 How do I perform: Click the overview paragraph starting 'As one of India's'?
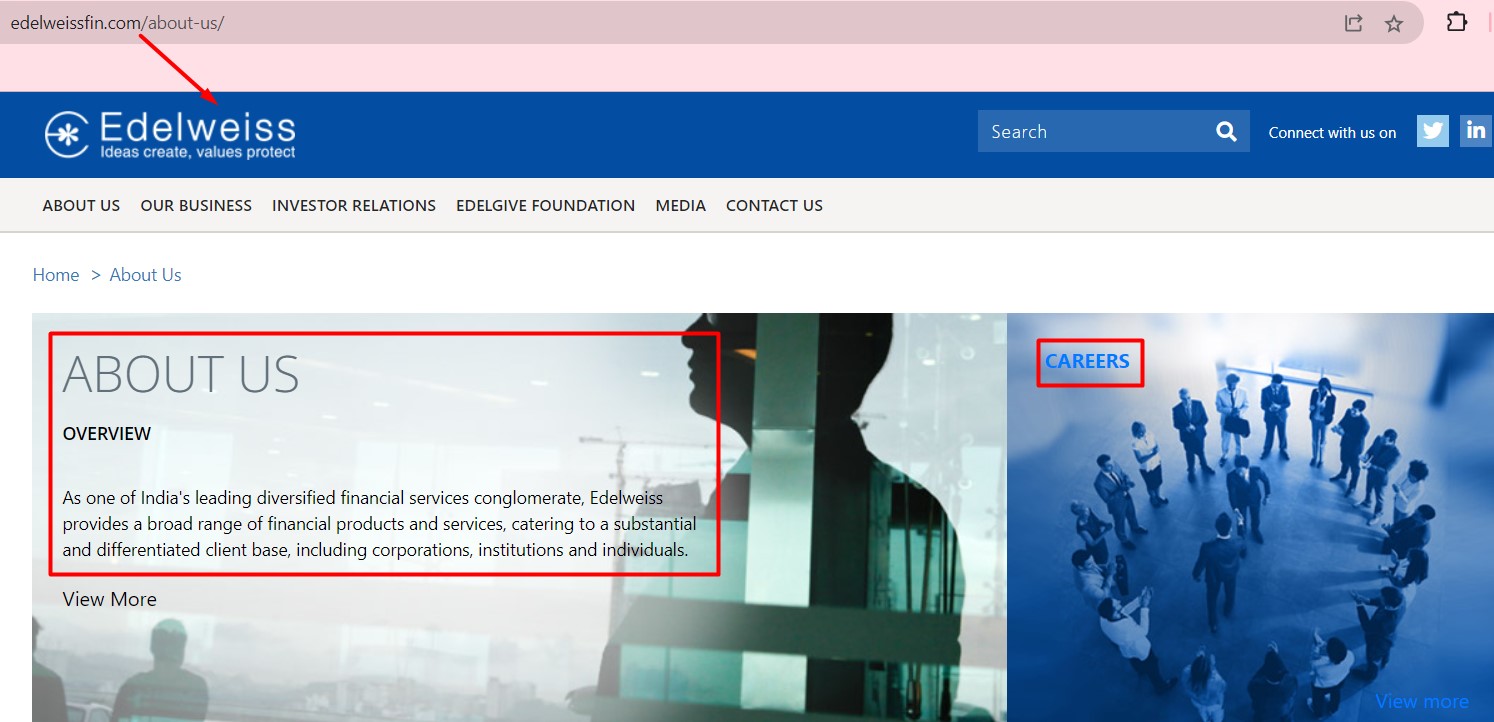380,523
